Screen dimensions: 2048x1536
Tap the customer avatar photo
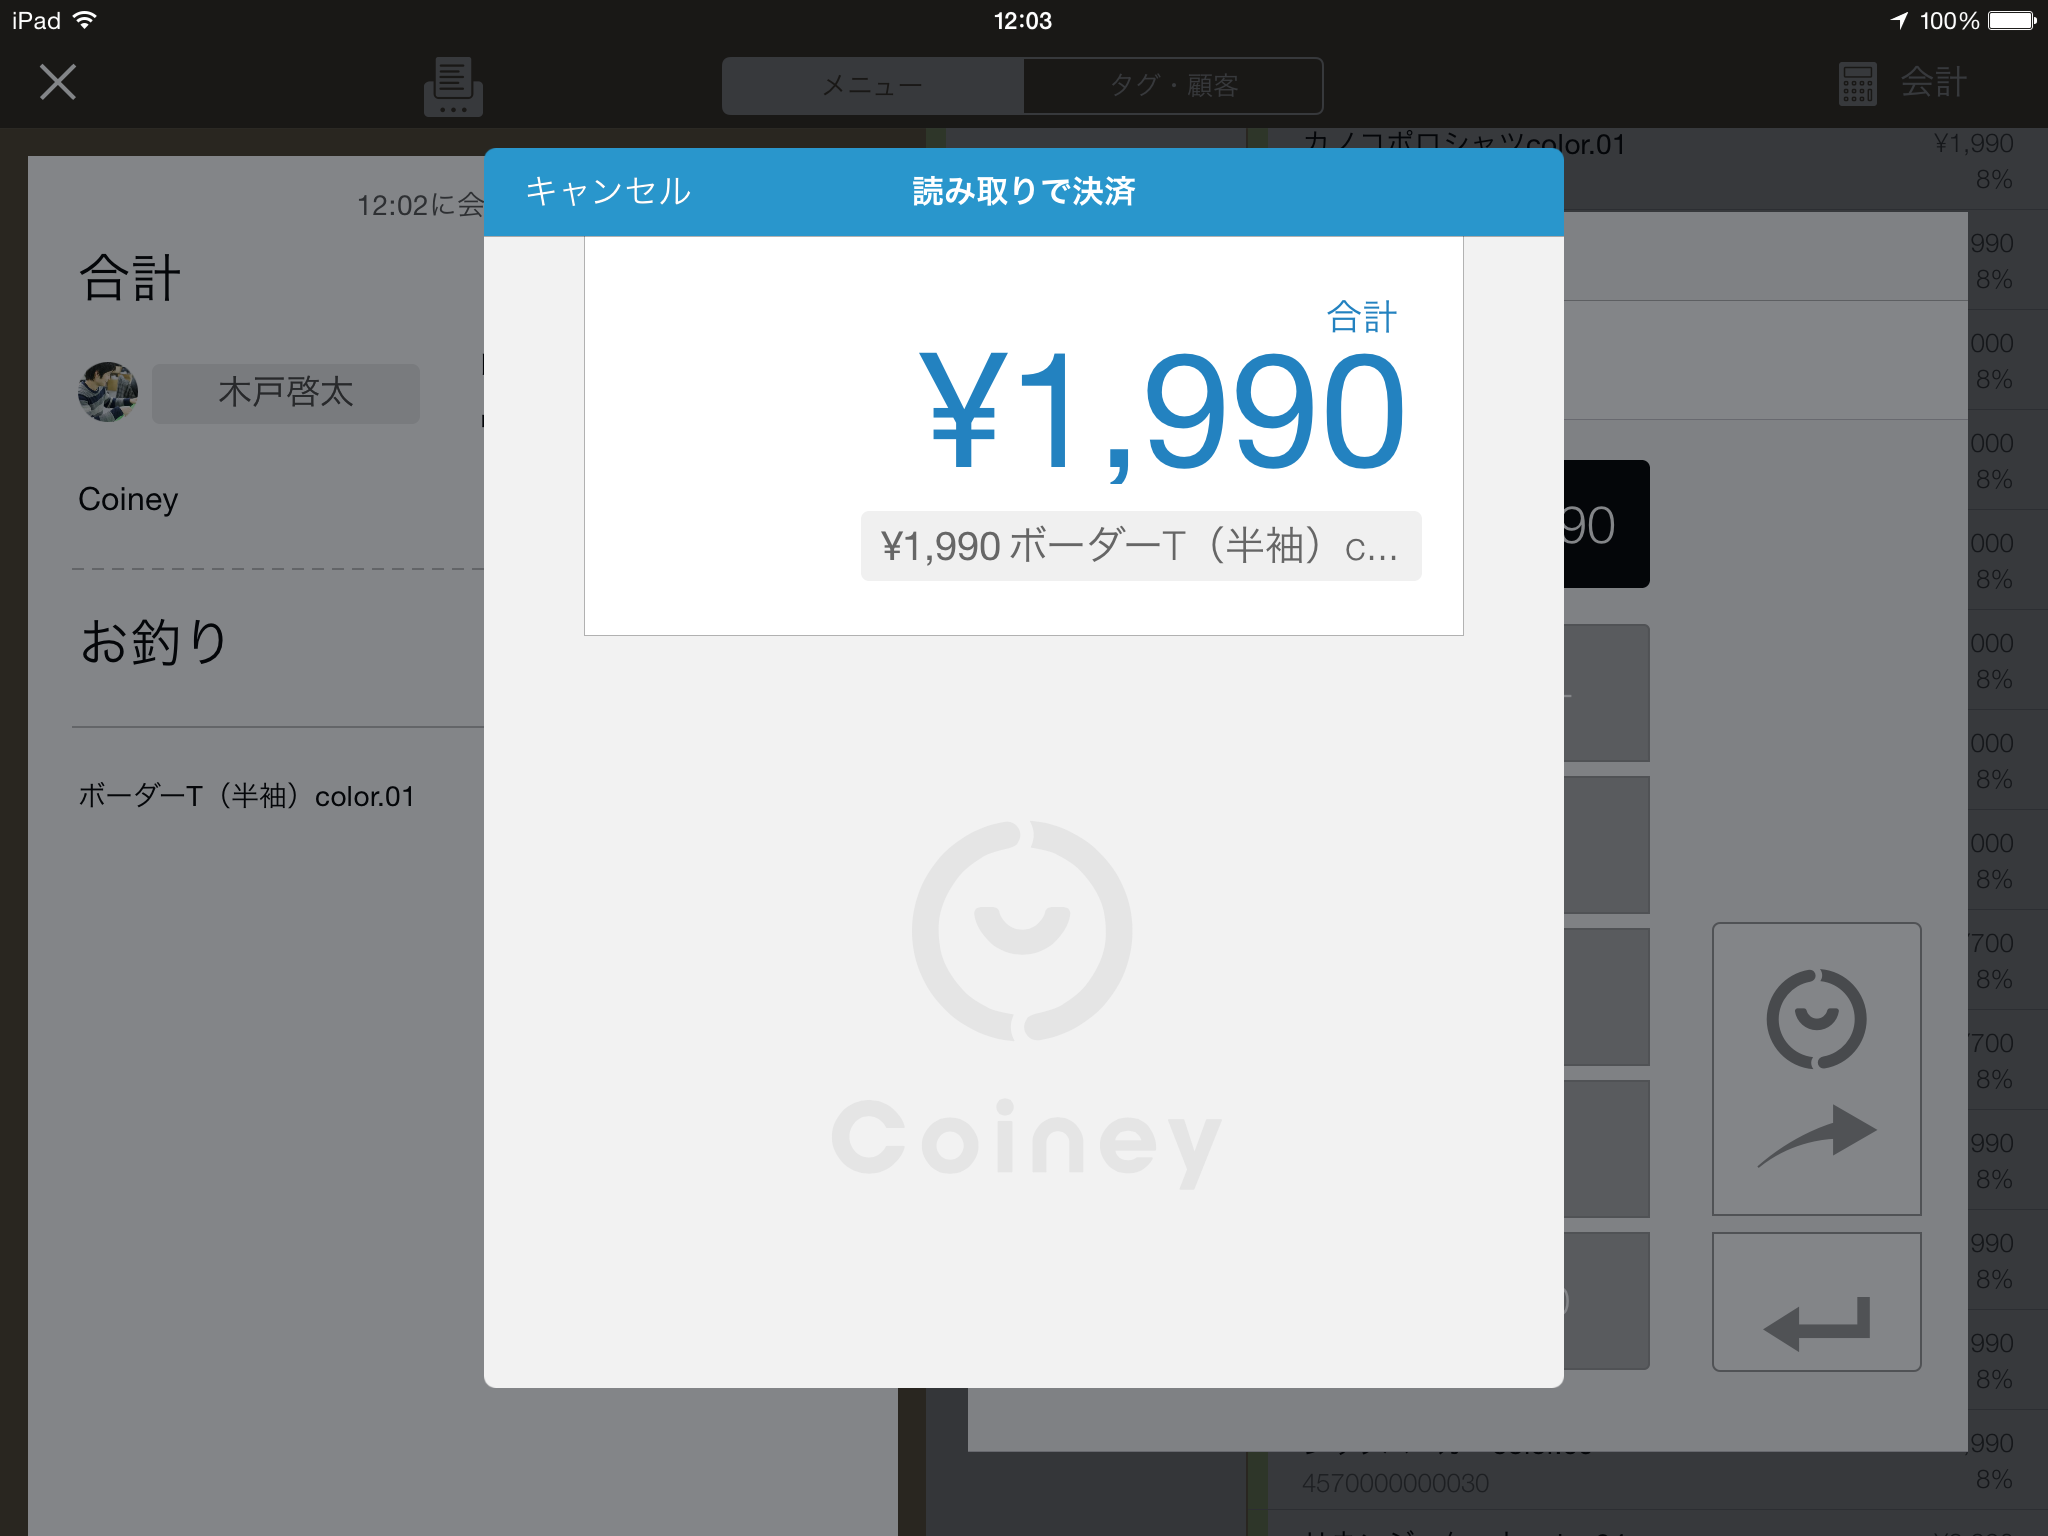click(x=108, y=392)
